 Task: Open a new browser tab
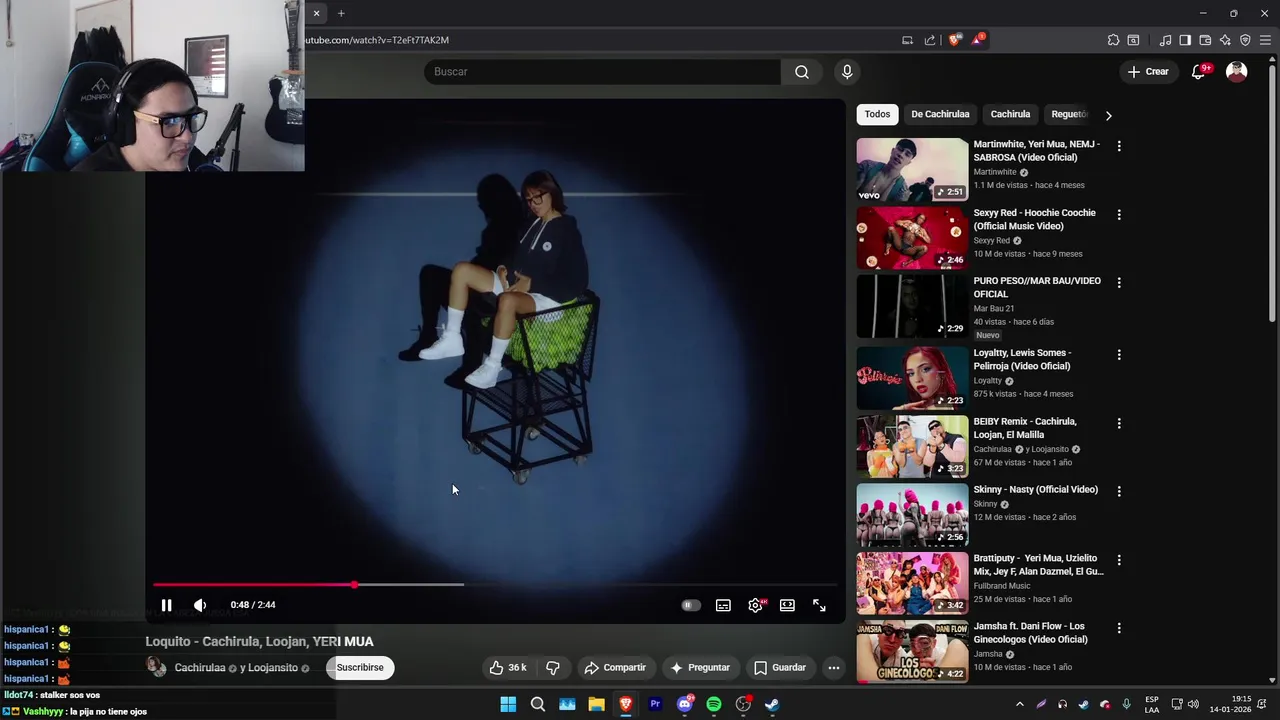click(x=341, y=13)
